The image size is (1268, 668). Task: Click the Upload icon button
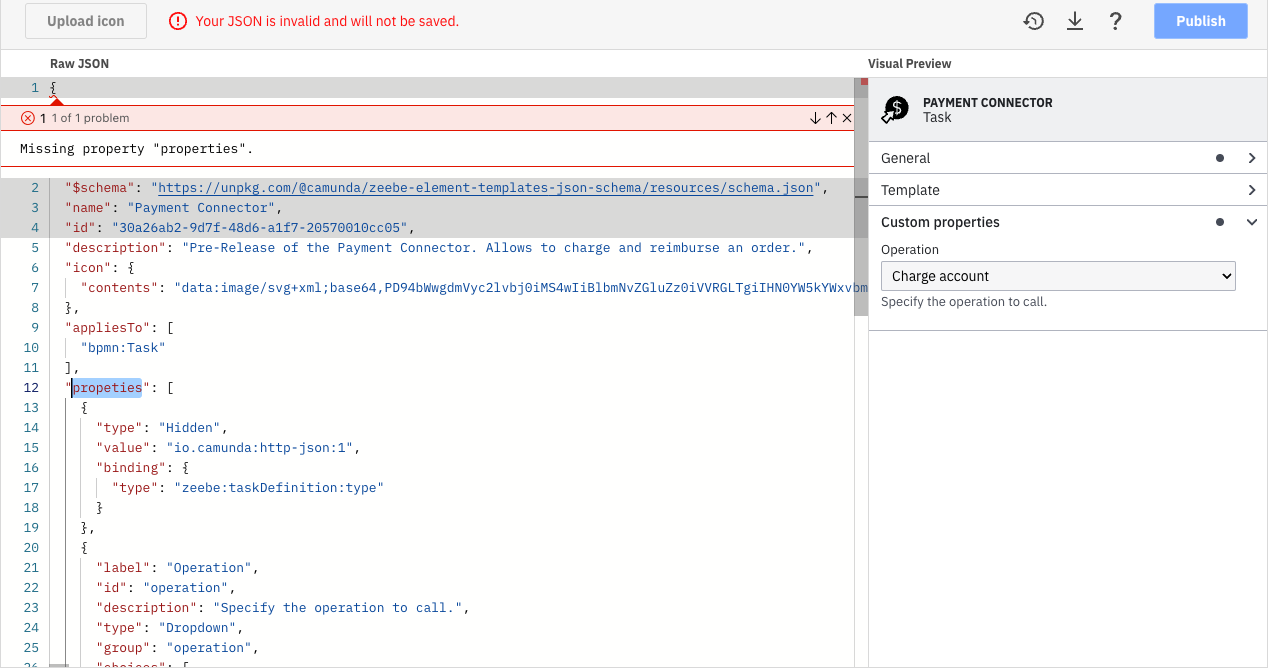pos(85,20)
